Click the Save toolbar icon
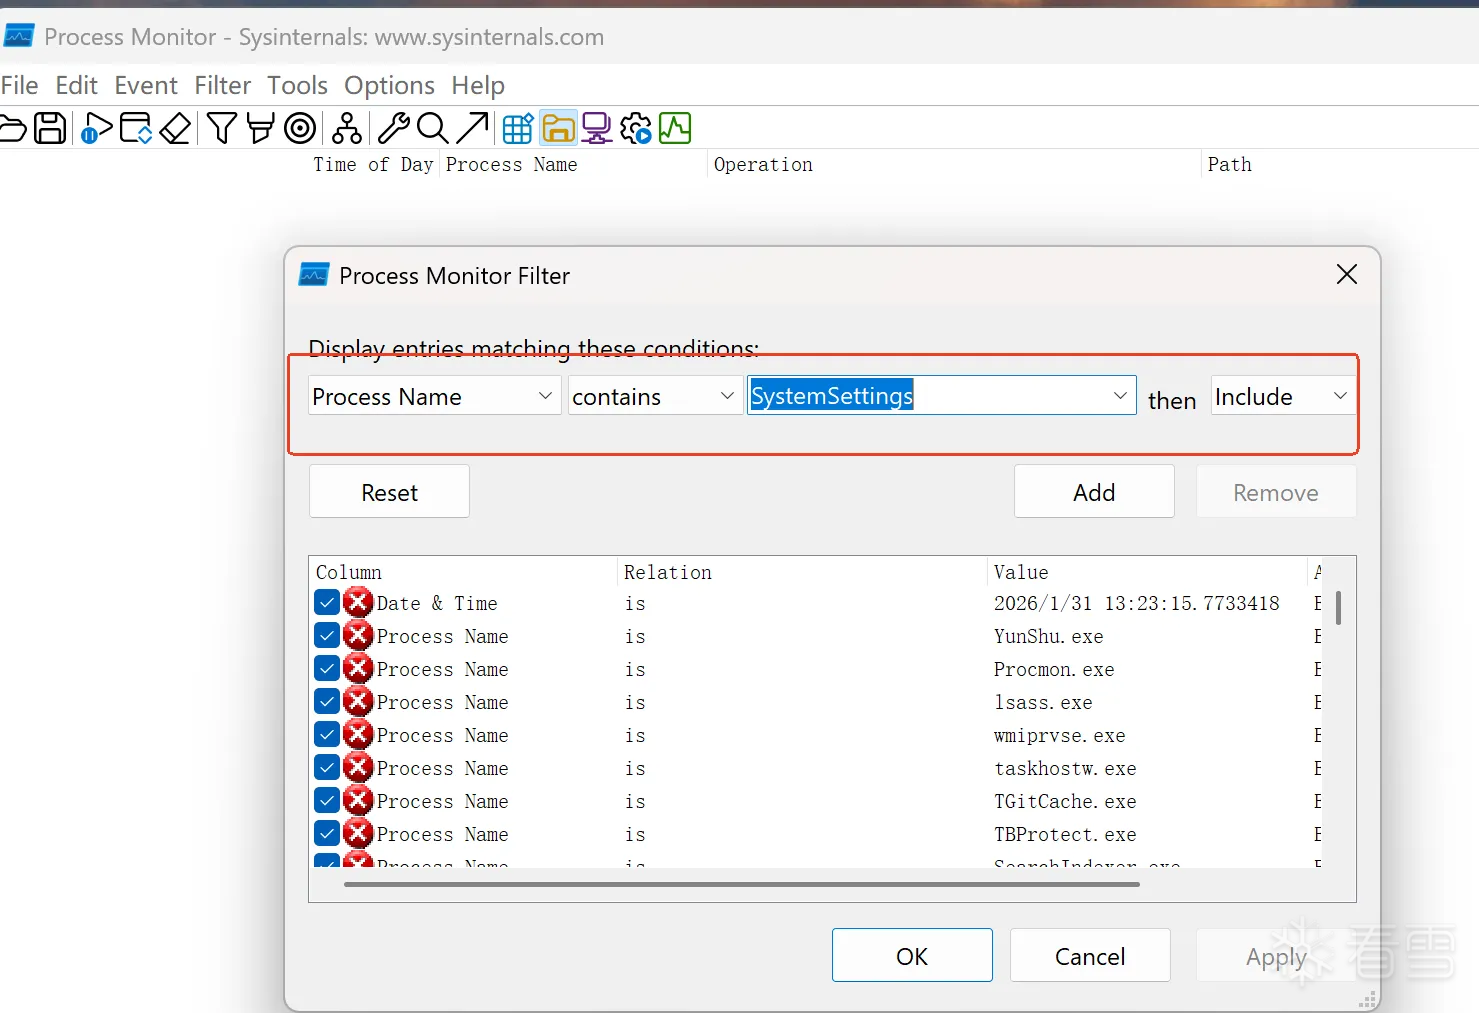Screen dimensions: 1479x1013 pos(50,128)
